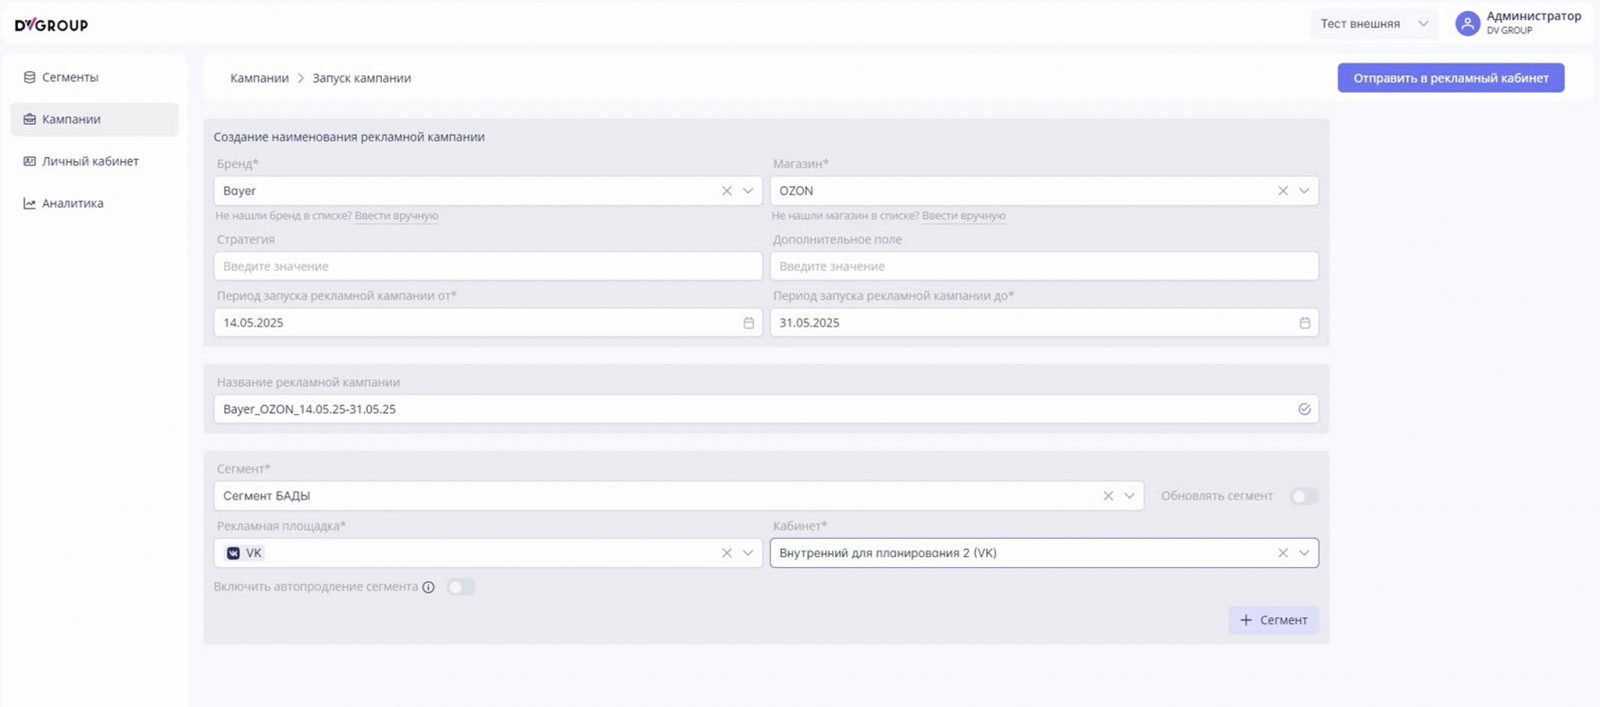1600x707 pixels.
Task: Open Сегменты in the sidebar
Action: 94,77
